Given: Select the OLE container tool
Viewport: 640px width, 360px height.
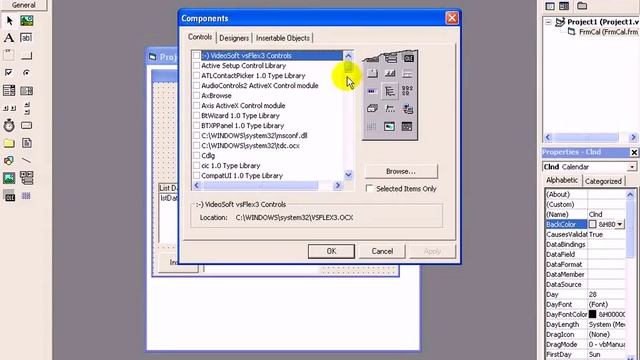Looking at the screenshot, I should click(x=9, y=196).
